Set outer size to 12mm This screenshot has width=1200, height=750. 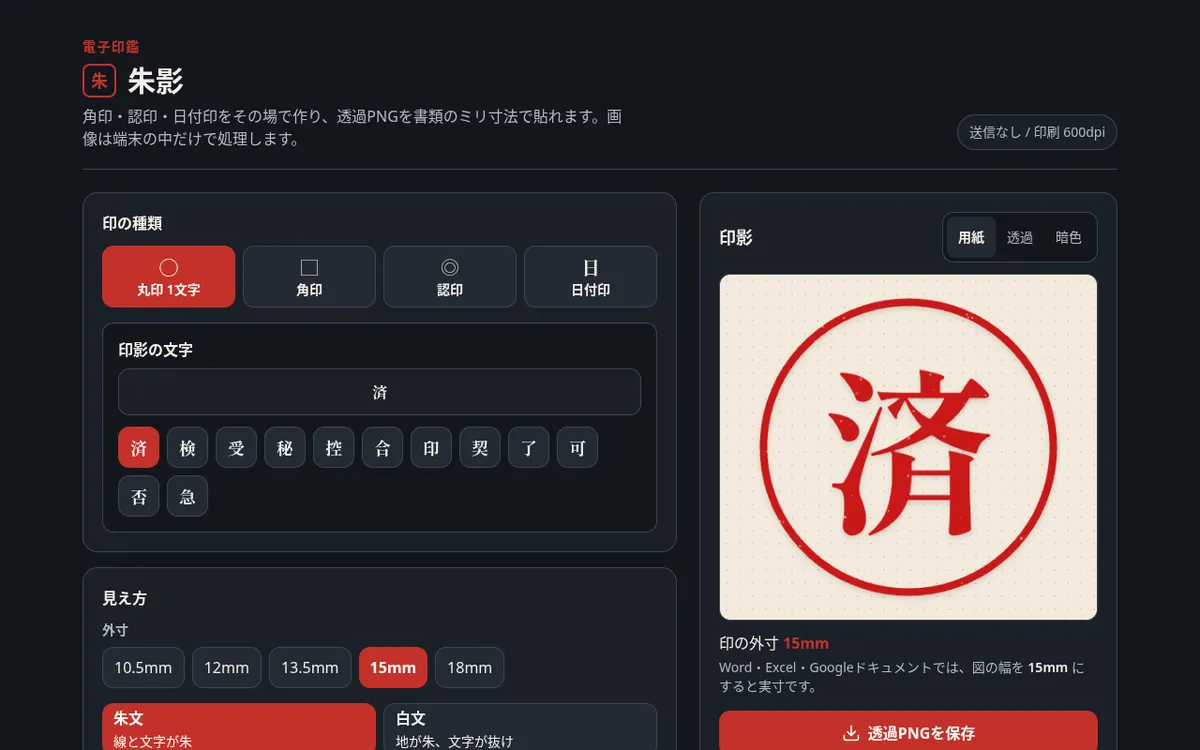coord(227,668)
